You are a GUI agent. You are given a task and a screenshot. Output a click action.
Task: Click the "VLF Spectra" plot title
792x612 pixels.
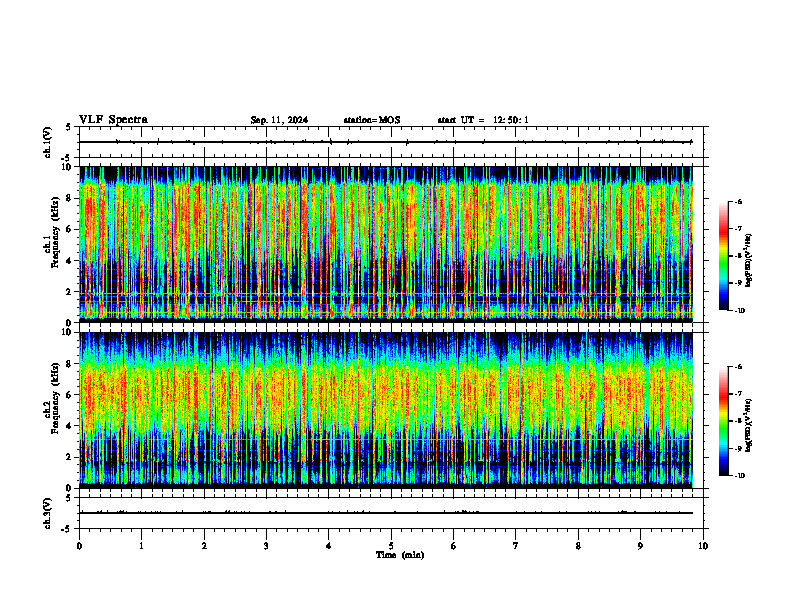113,120
